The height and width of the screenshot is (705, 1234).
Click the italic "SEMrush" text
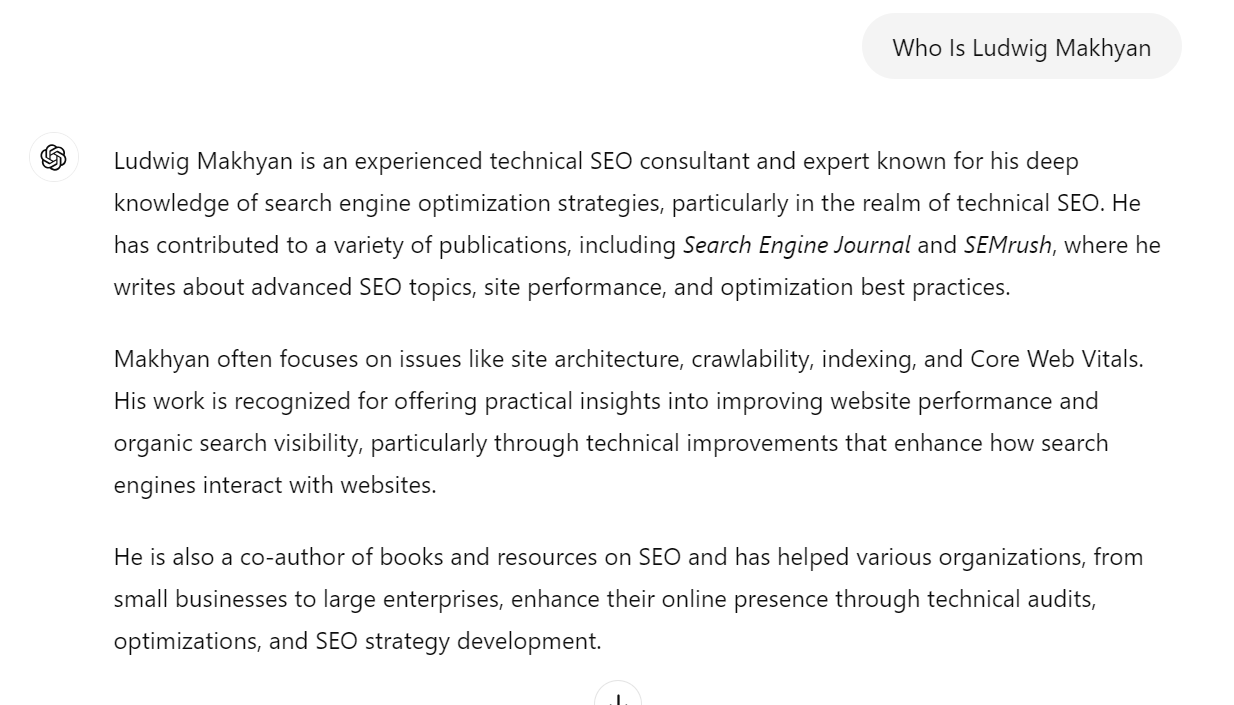coord(1007,245)
